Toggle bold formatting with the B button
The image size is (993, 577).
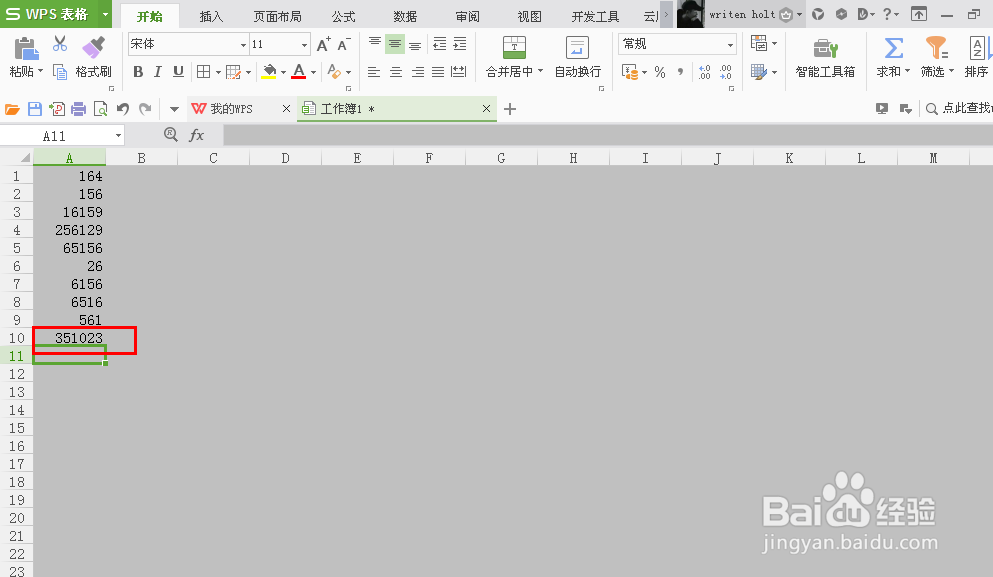(x=138, y=73)
